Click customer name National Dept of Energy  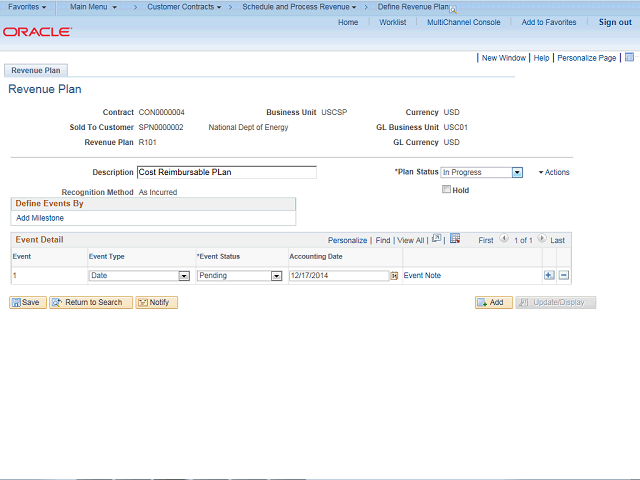point(248,127)
